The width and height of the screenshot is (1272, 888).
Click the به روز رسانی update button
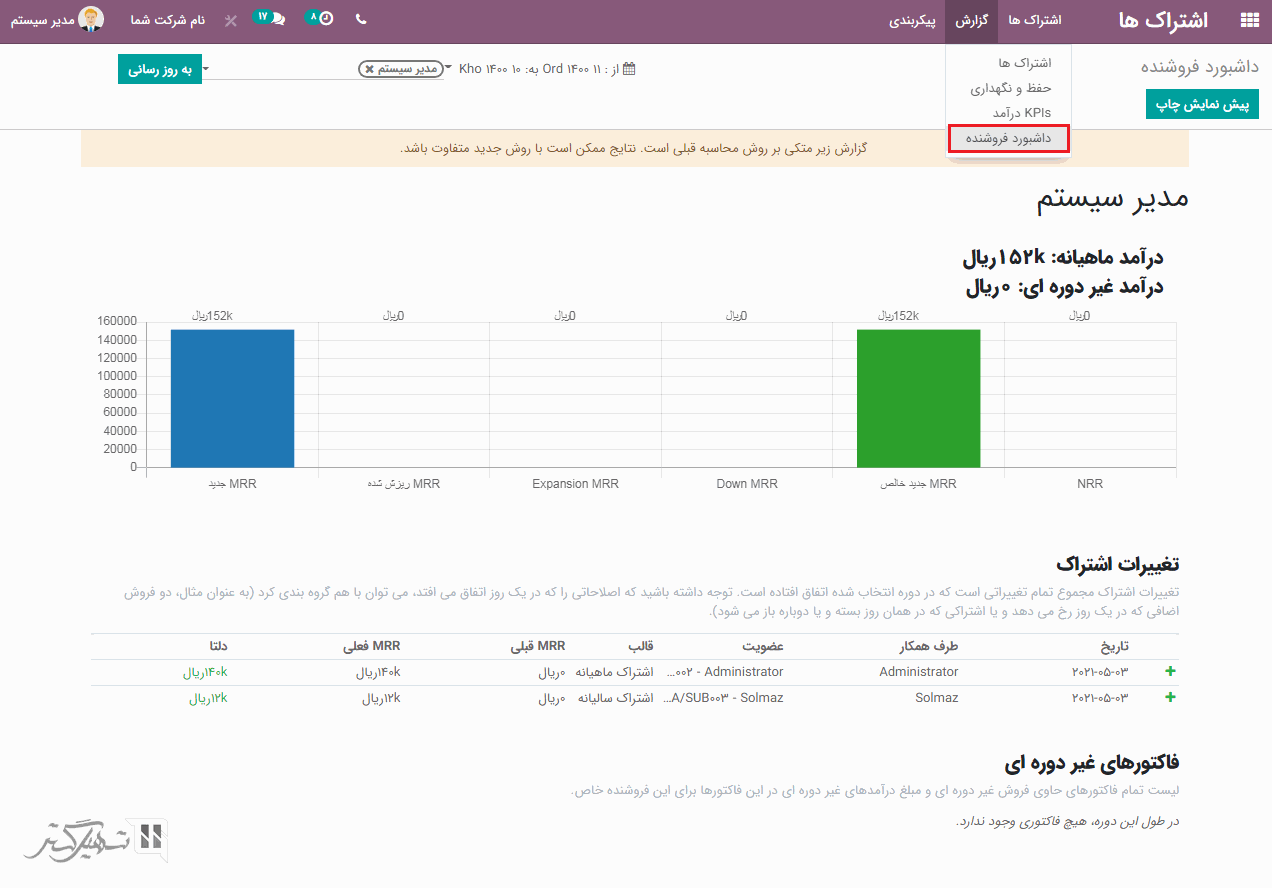159,70
